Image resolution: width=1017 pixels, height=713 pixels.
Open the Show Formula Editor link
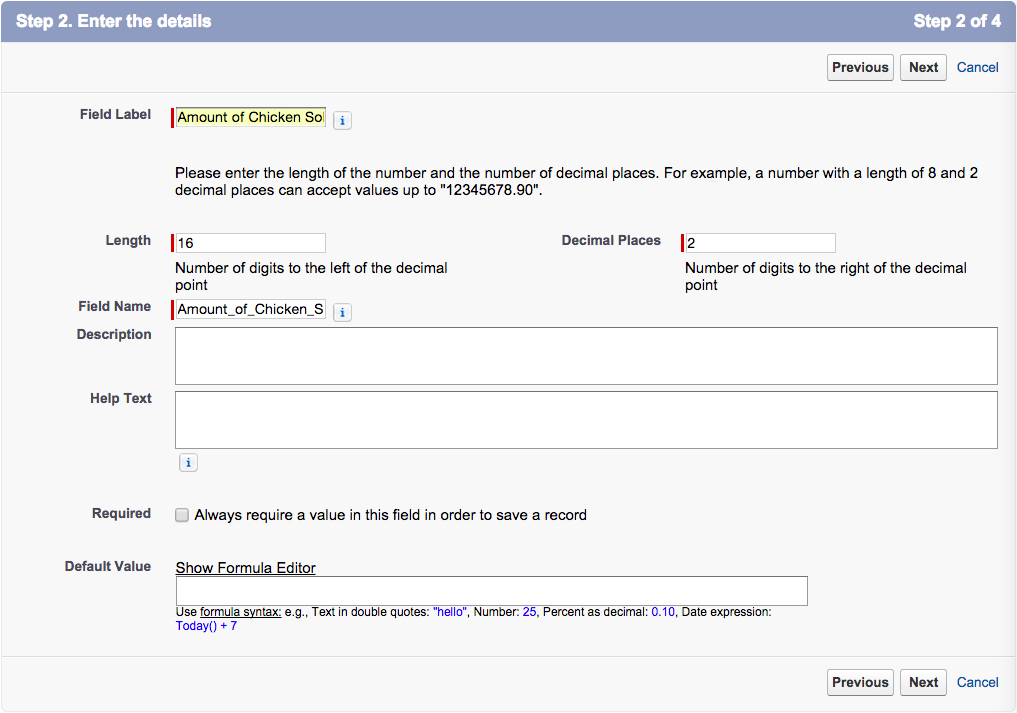(x=245, y=568)
